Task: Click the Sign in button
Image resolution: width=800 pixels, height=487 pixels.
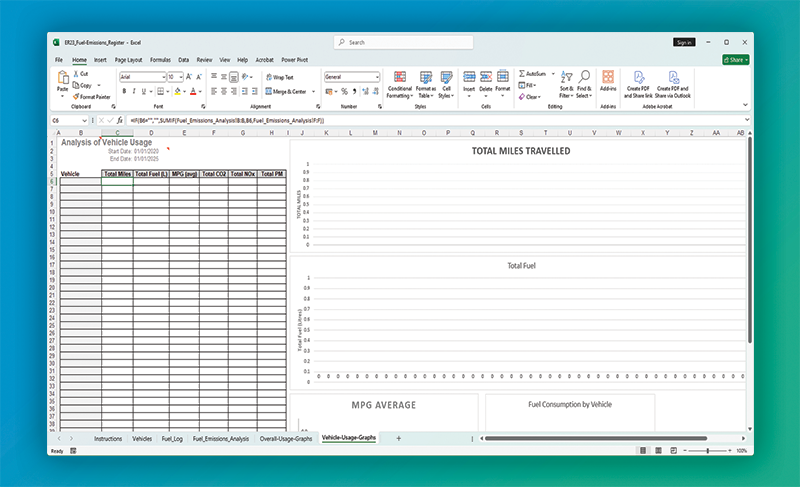Action: point(684,43)
